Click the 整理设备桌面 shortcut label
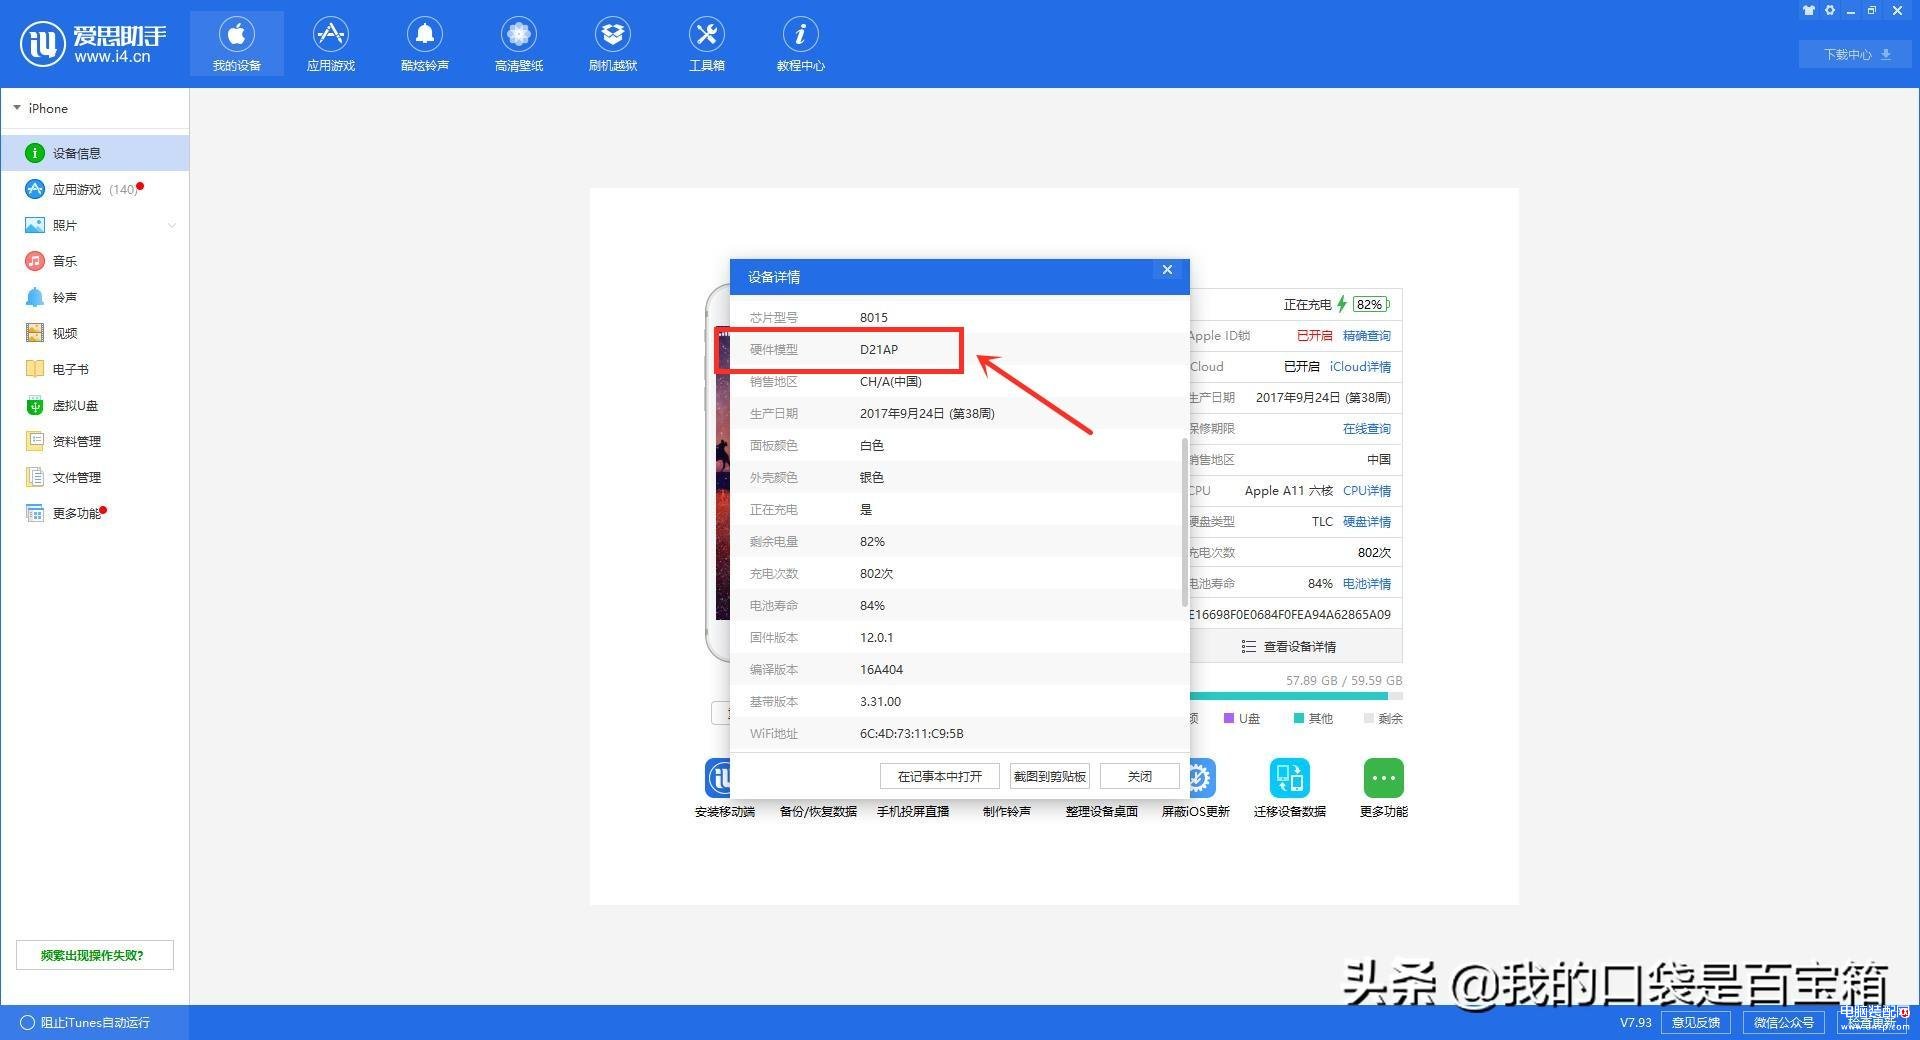1920x1040 pixels. [x=1101, y=811]
